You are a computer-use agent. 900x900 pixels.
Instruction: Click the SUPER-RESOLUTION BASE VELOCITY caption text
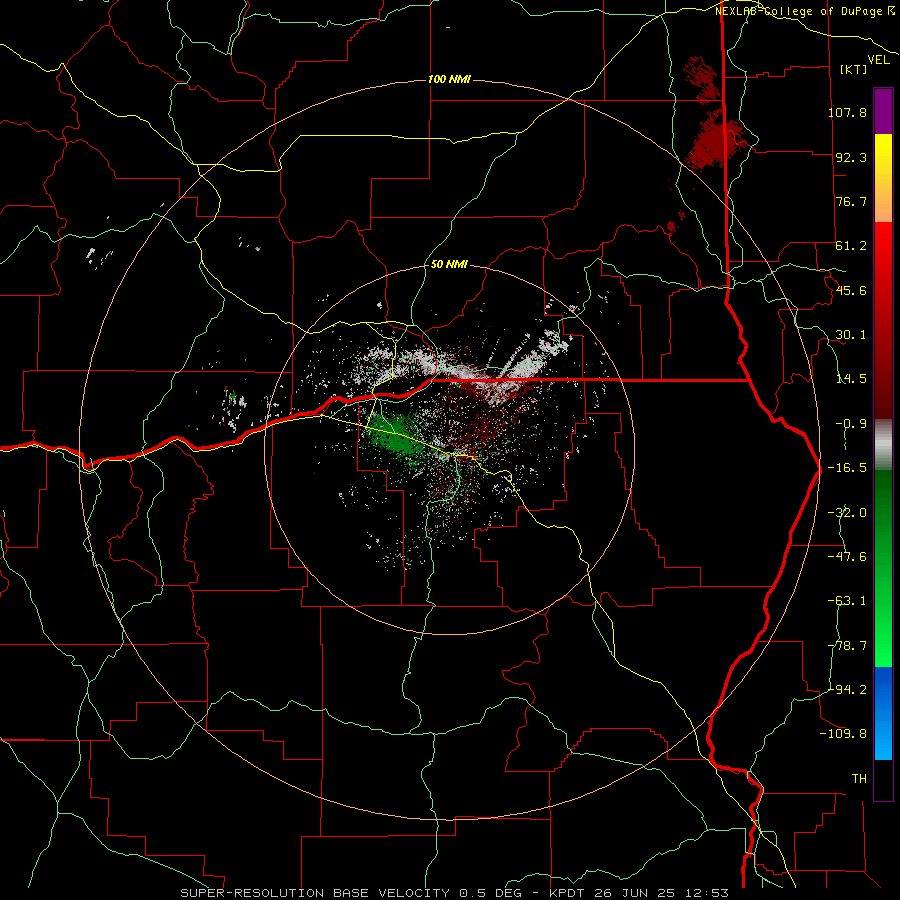[318, 893]
